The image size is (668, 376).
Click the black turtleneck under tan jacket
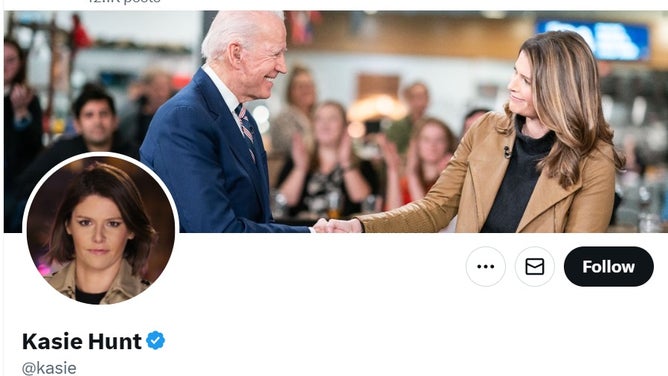518,179
